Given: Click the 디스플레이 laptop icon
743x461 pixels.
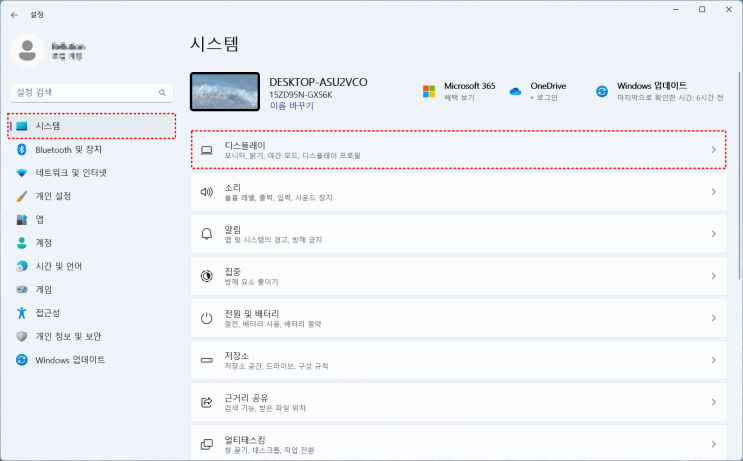Looking at the screenshot, I should coord(207,150).
